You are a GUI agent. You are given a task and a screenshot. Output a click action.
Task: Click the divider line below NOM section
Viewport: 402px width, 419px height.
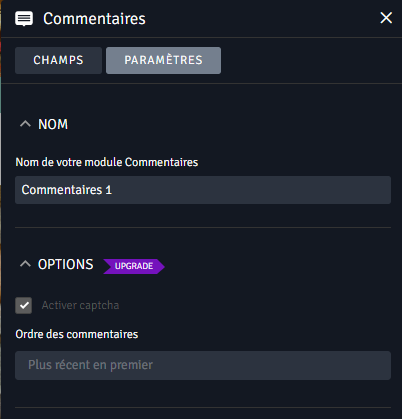click(x=203, y=228)
